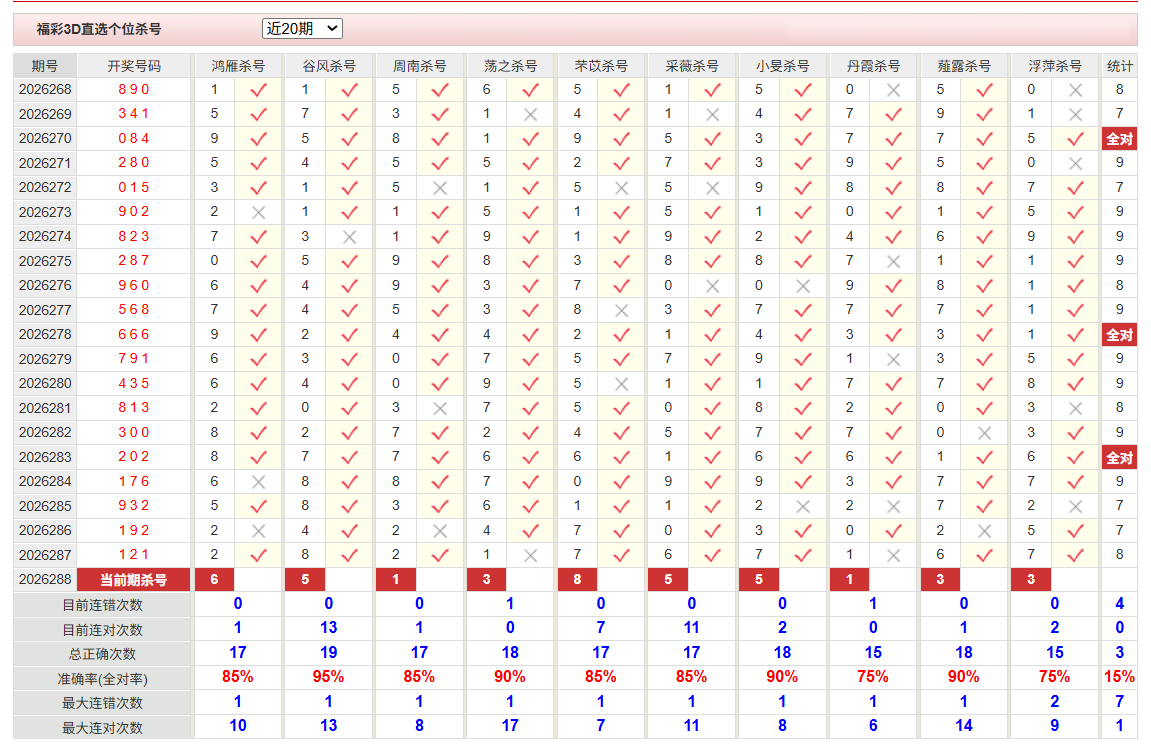Image resolution: width=1151 pixels, height=755 pixels.
Task: Click the 鸿雁杀号 column header
Action: coord(238,66)
